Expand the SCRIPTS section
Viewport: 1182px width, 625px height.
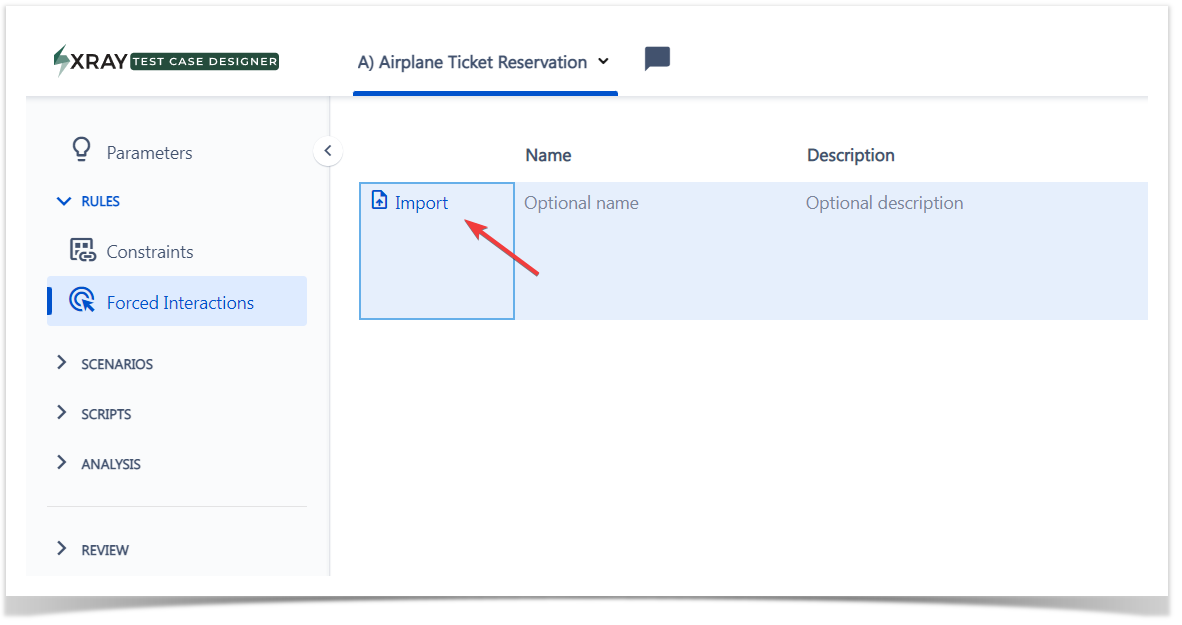pos(94,413)
